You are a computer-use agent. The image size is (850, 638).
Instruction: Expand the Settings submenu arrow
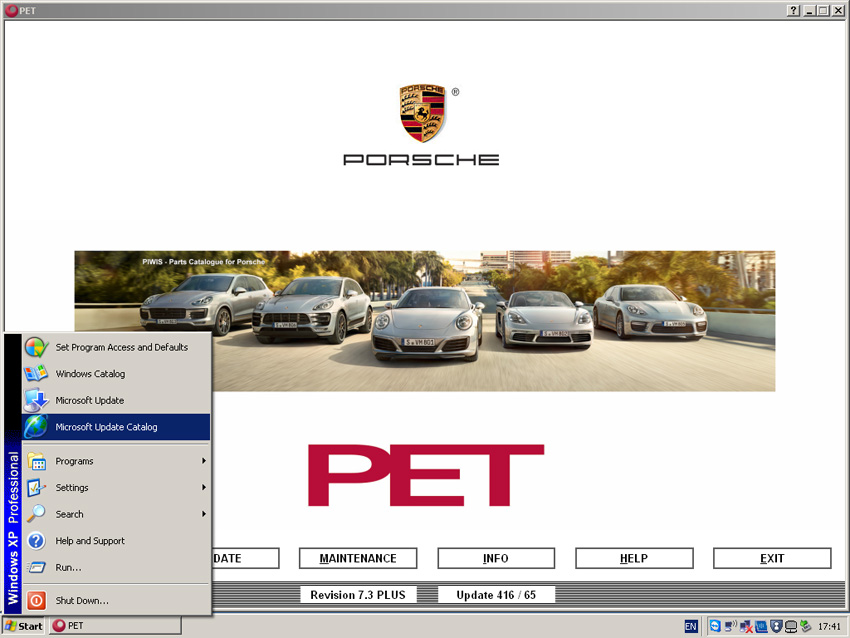click(x=204, y=487)
